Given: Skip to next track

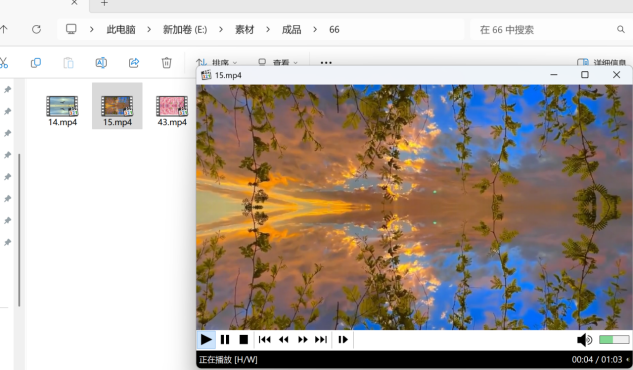Looking at the screenshot, I should pyautogui.click(x=321, y=340).
